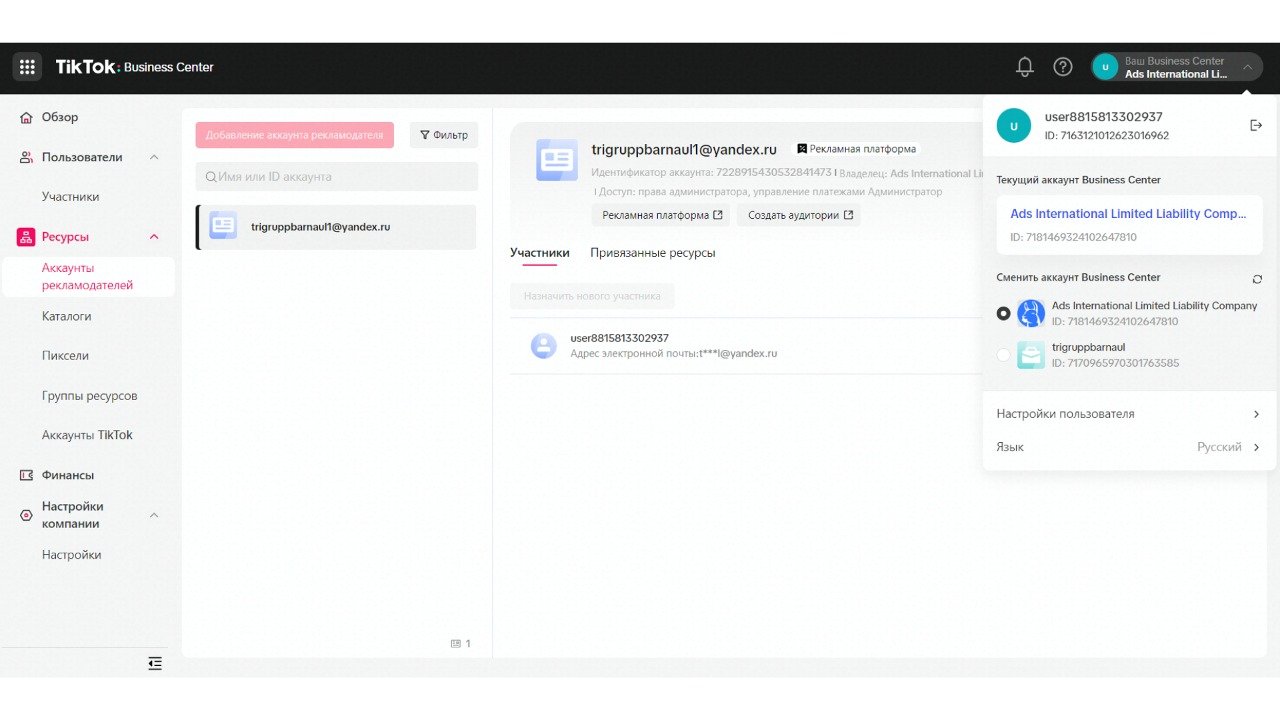Click the Сменить аккаунт Business Center heading
The height and width of the screenshot is (720, 1280).
pyautogui.click(x=1079, y=278)
